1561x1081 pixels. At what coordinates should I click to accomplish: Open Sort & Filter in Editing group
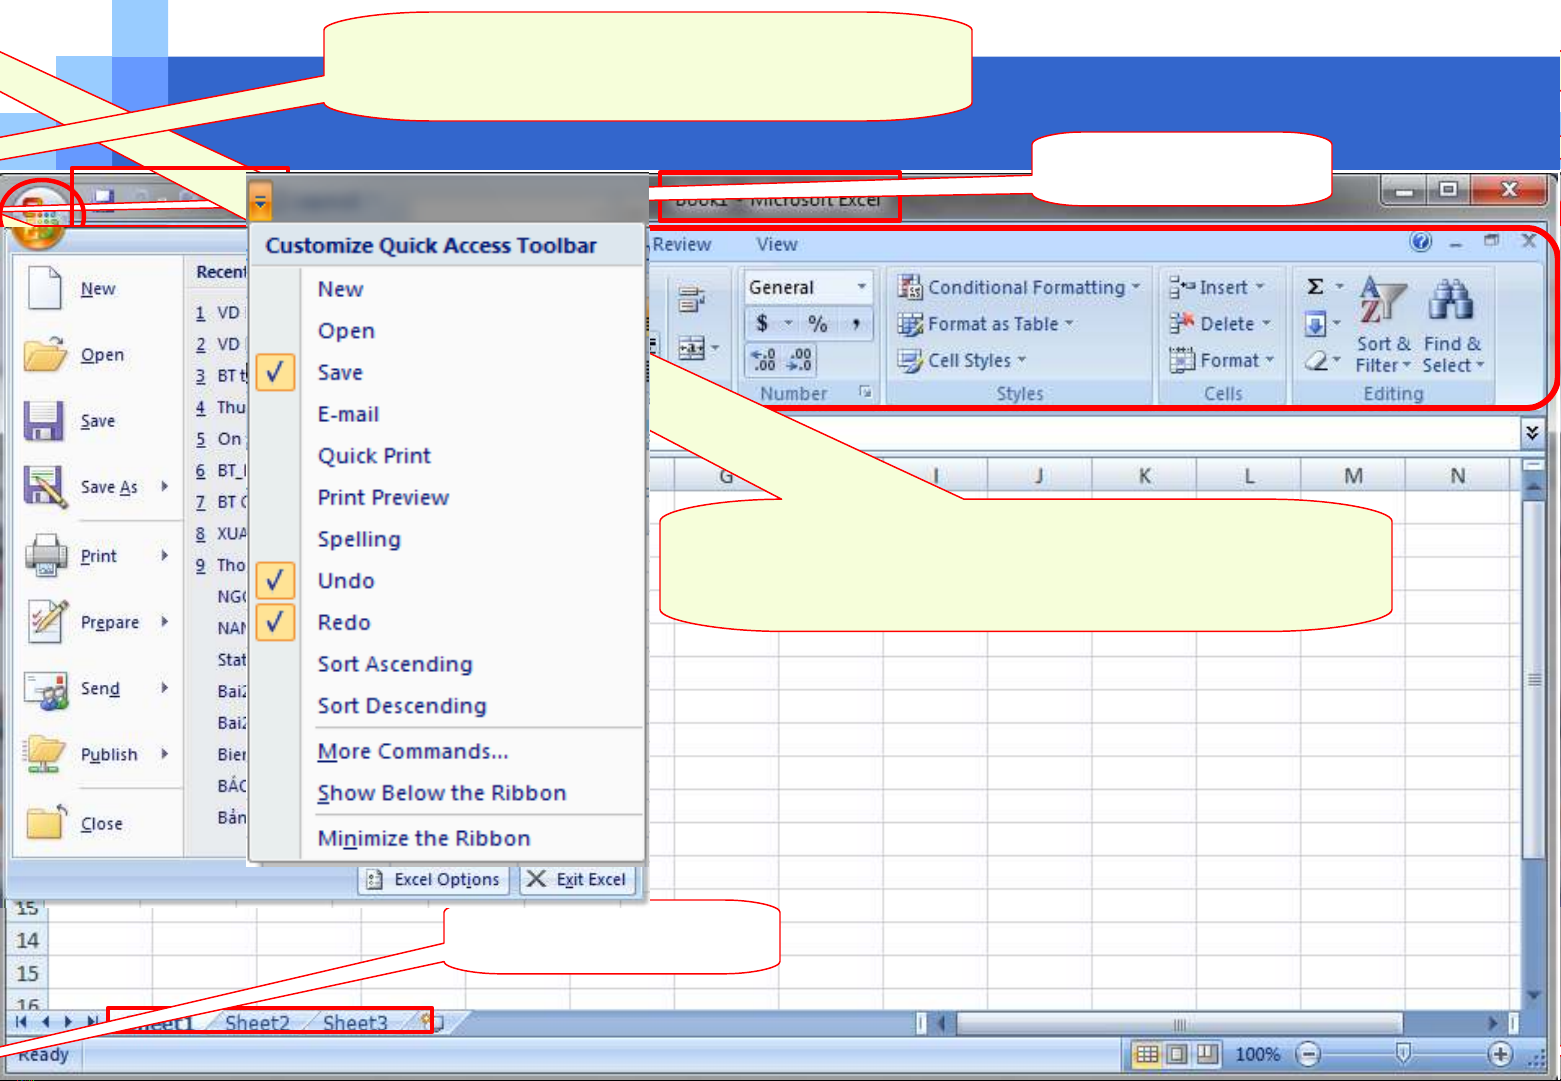[x=1383, y=325]
